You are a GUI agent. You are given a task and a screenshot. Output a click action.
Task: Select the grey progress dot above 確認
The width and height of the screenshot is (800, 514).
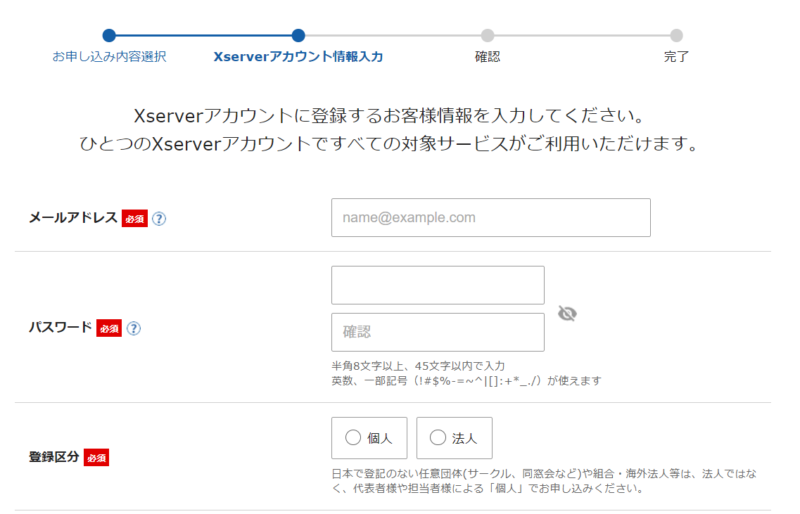click(488, 35)
